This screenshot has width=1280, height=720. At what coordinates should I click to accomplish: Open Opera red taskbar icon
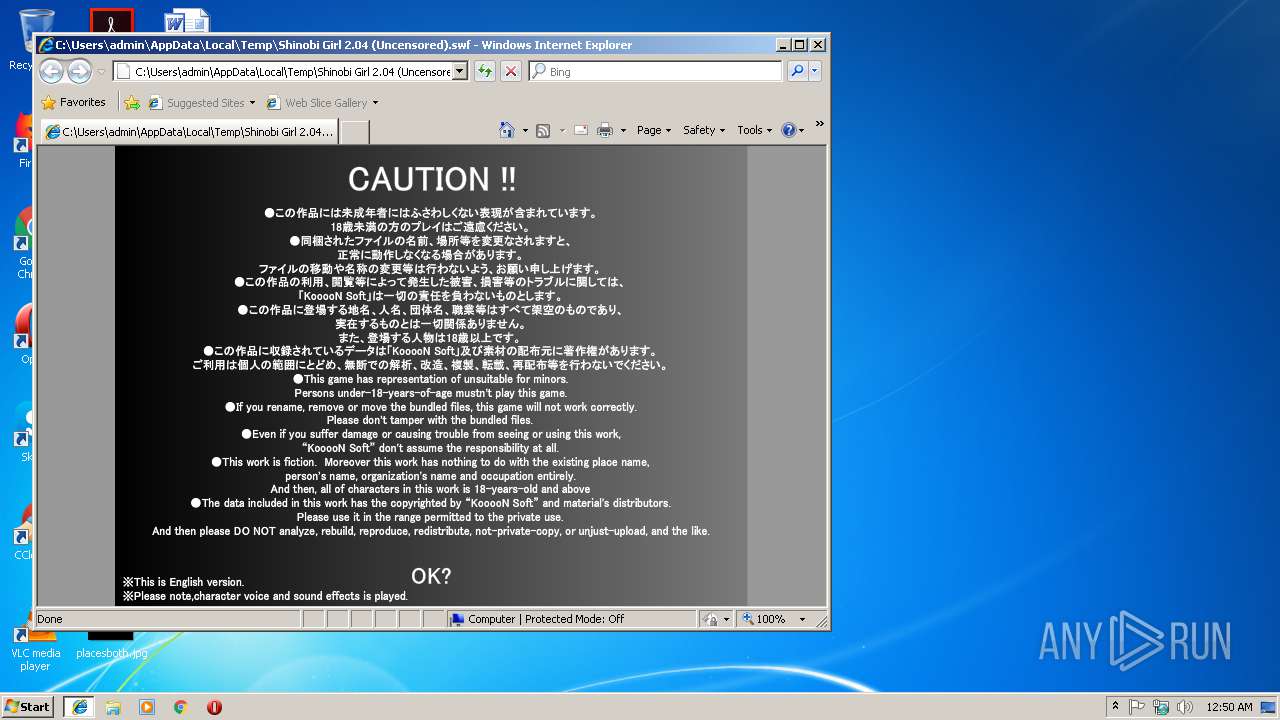214,706
